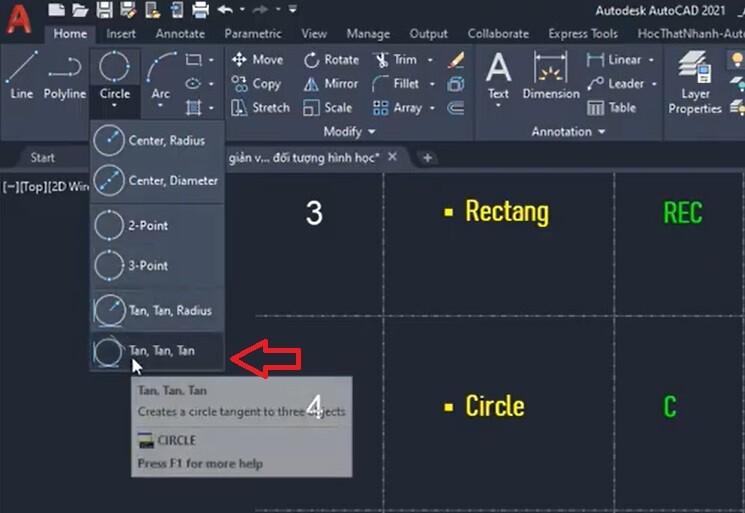Image resolution: width=745 pixels, height=513 pixels.
Task: Select the Line tool
Action: [x=22, y=75]
